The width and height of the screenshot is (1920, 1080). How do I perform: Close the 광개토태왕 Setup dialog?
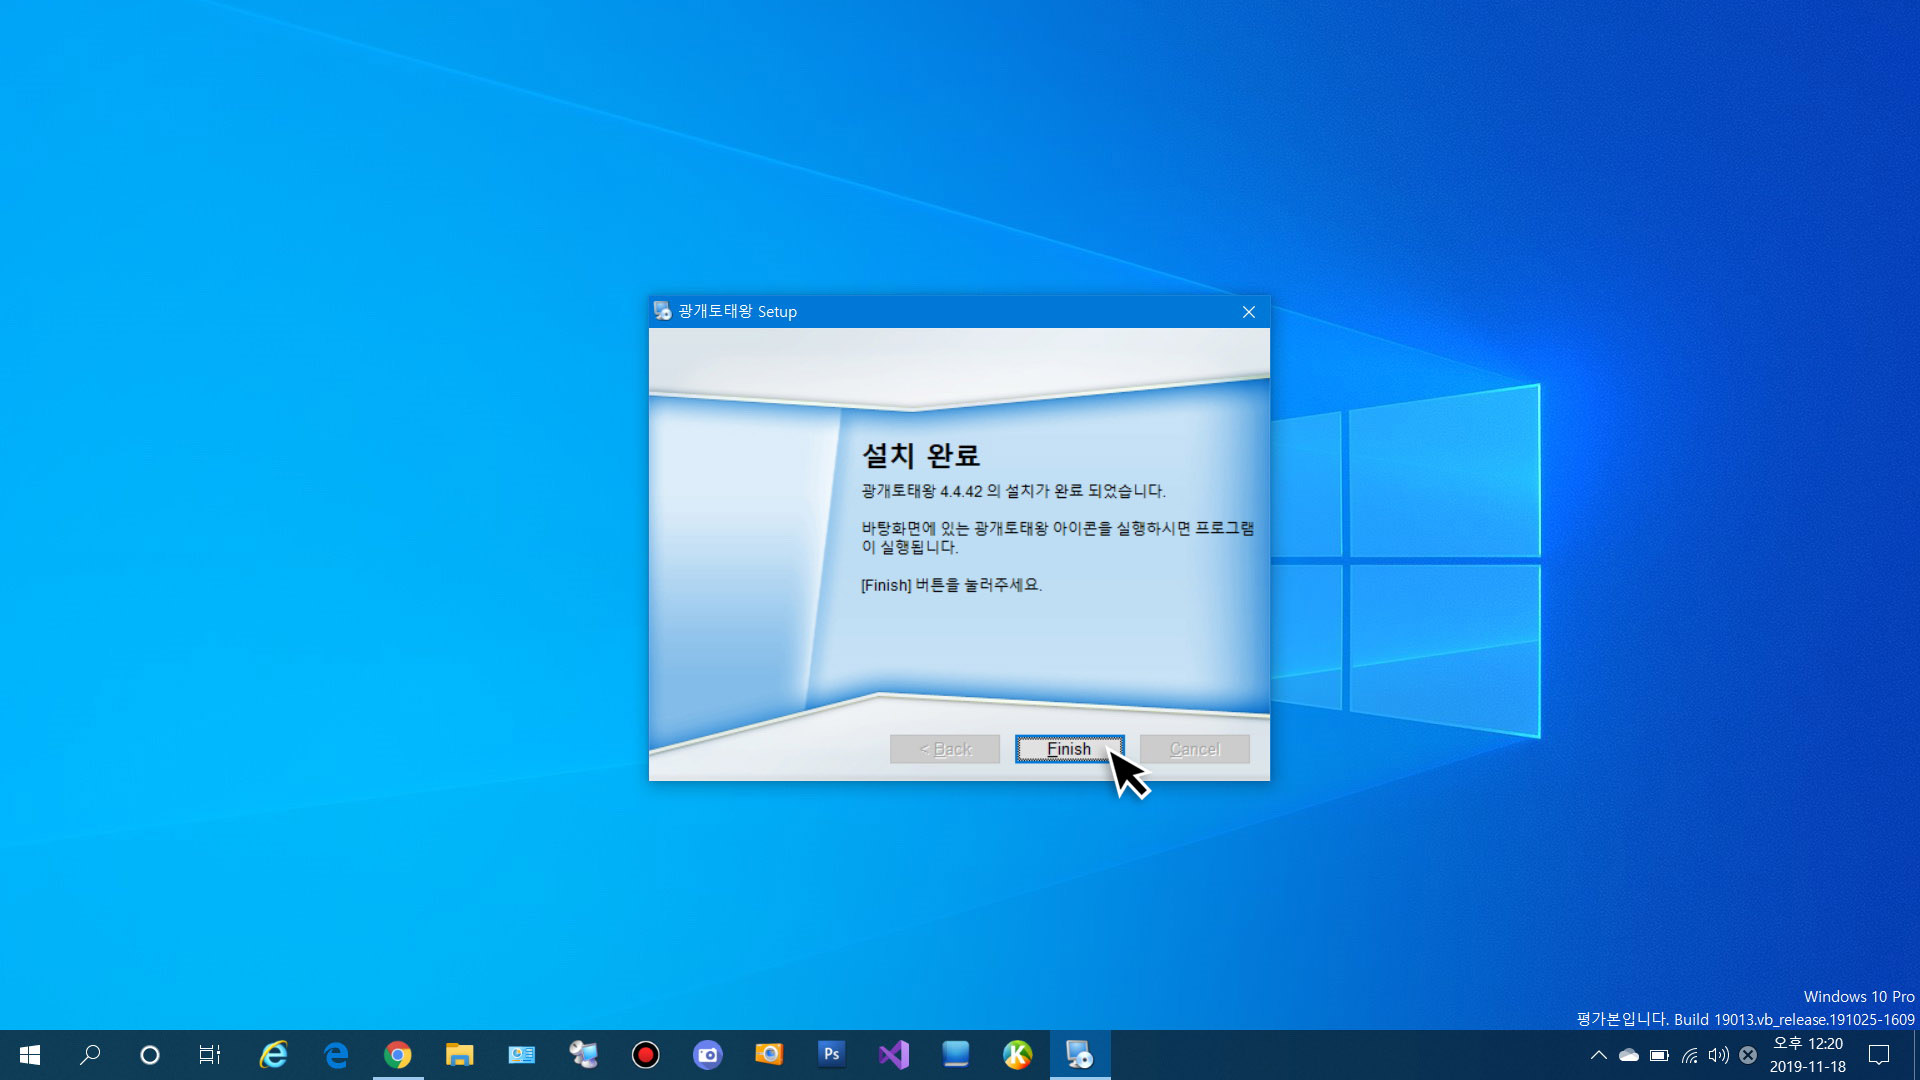tap(1249, 312)
